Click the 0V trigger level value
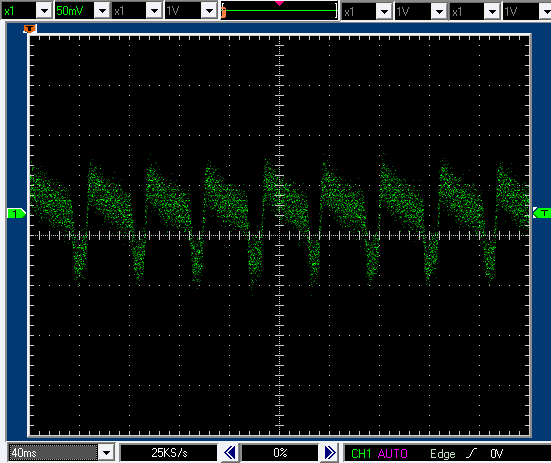 pos(497,454)
